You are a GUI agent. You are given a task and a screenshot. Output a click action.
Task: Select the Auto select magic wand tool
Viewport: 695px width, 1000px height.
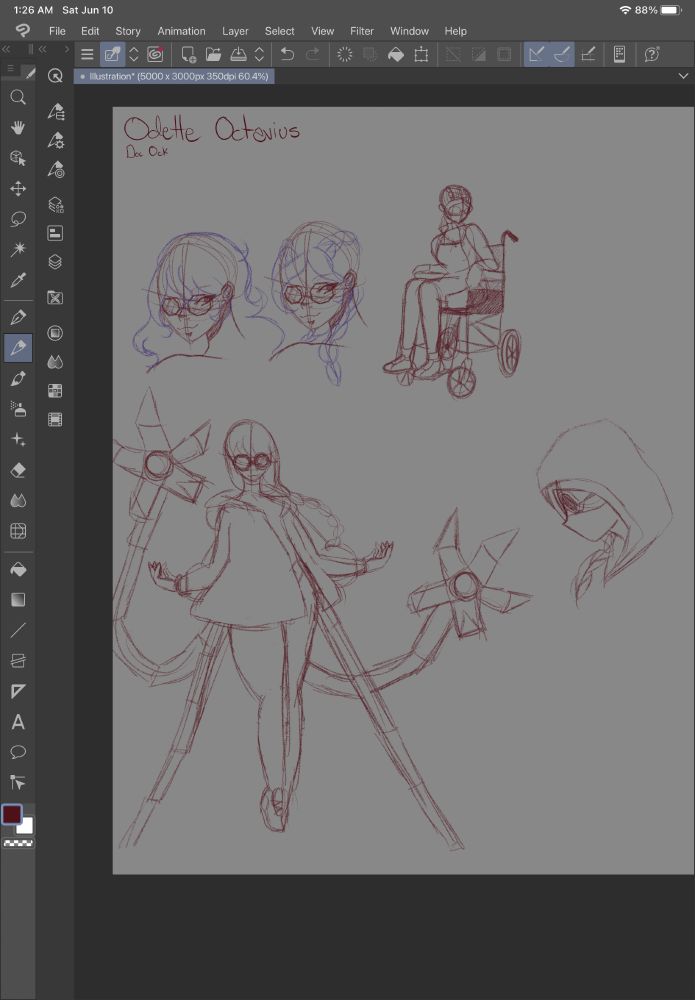coord(18,249)
